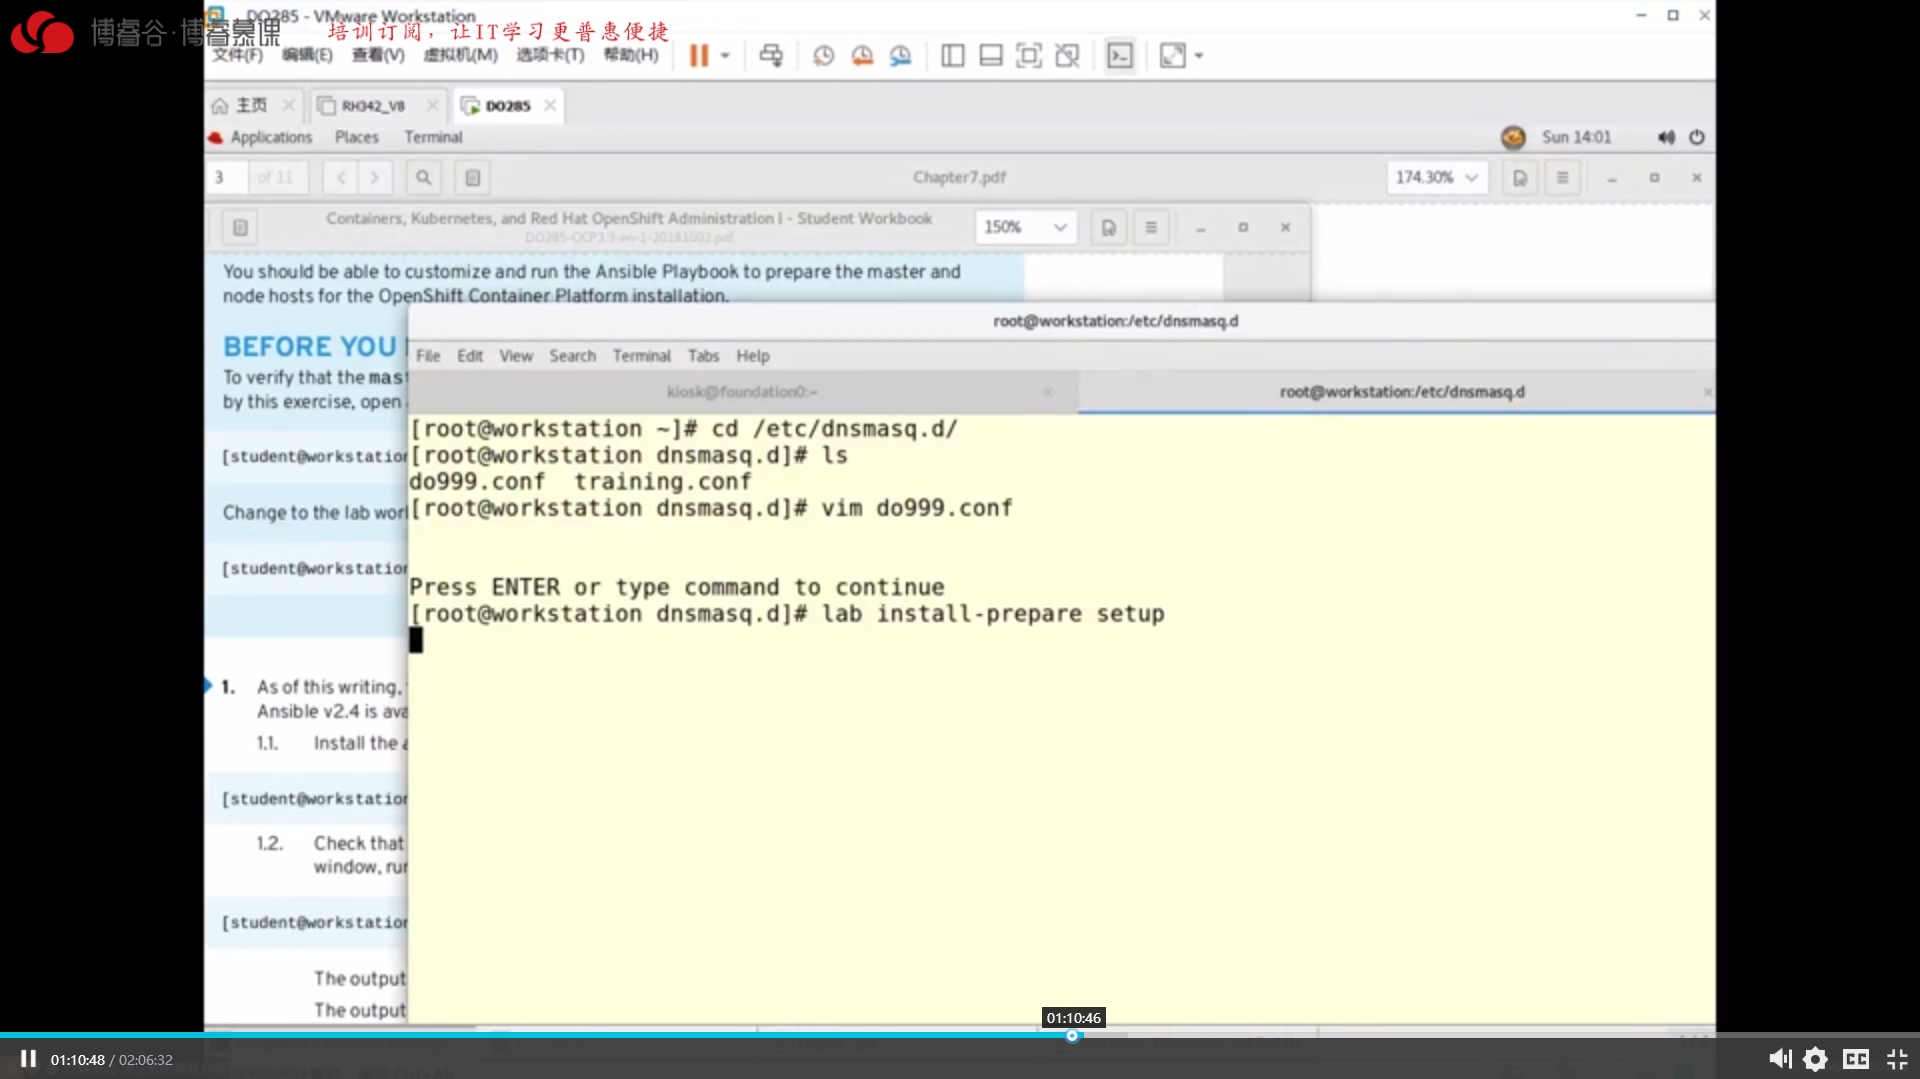The image size is (1920, 1079).
Task: Open the 174.30% zoom dropdown
Action: coord(1437,177)
